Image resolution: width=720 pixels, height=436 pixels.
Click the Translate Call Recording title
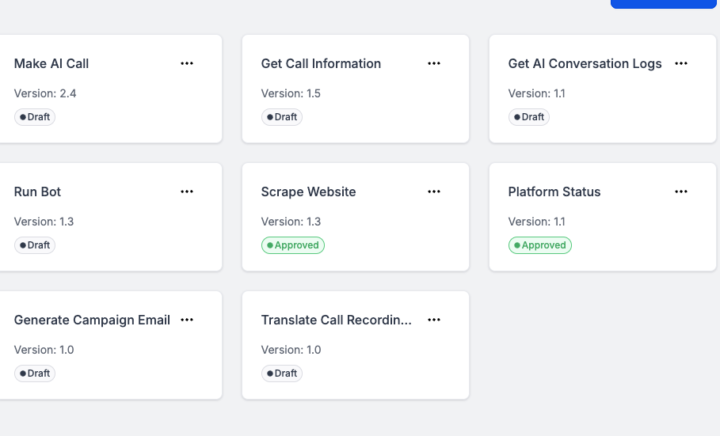335,320
